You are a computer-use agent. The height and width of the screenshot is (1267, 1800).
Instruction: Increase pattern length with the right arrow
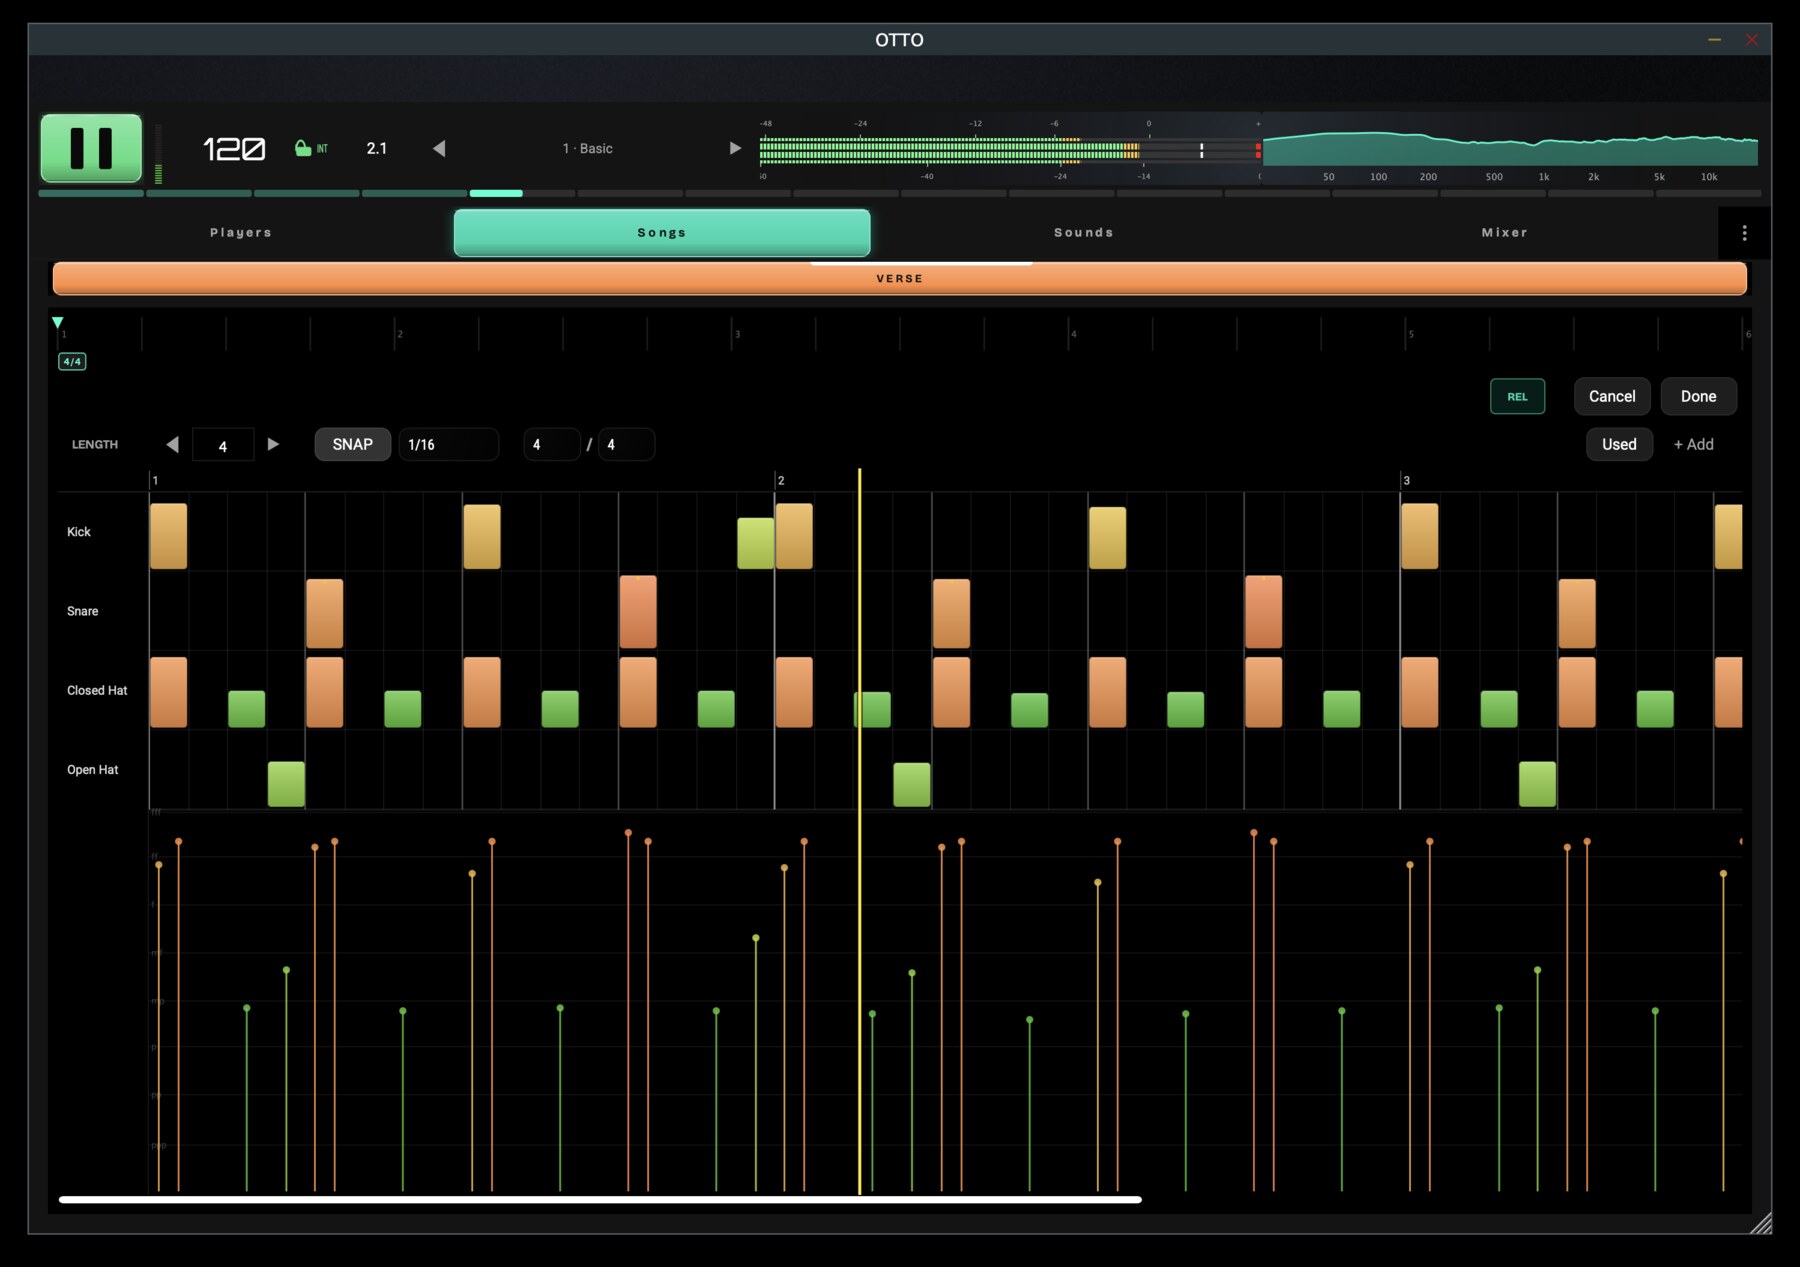pyautogui.click(x=273, y=445)
